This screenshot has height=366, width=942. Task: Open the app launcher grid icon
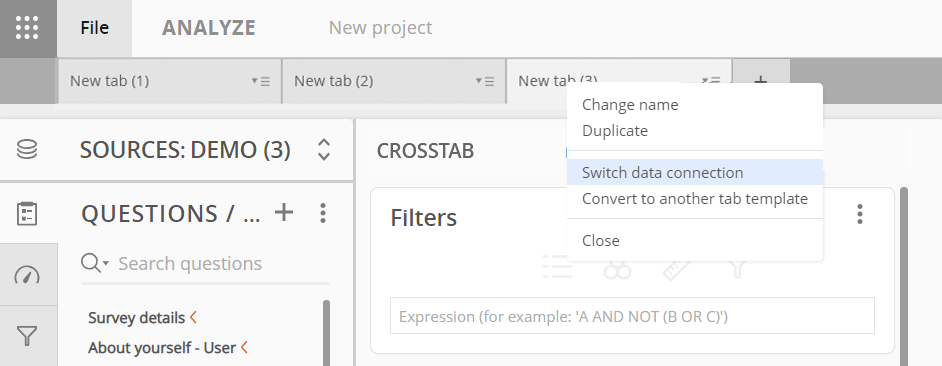(x=27, y=28)
